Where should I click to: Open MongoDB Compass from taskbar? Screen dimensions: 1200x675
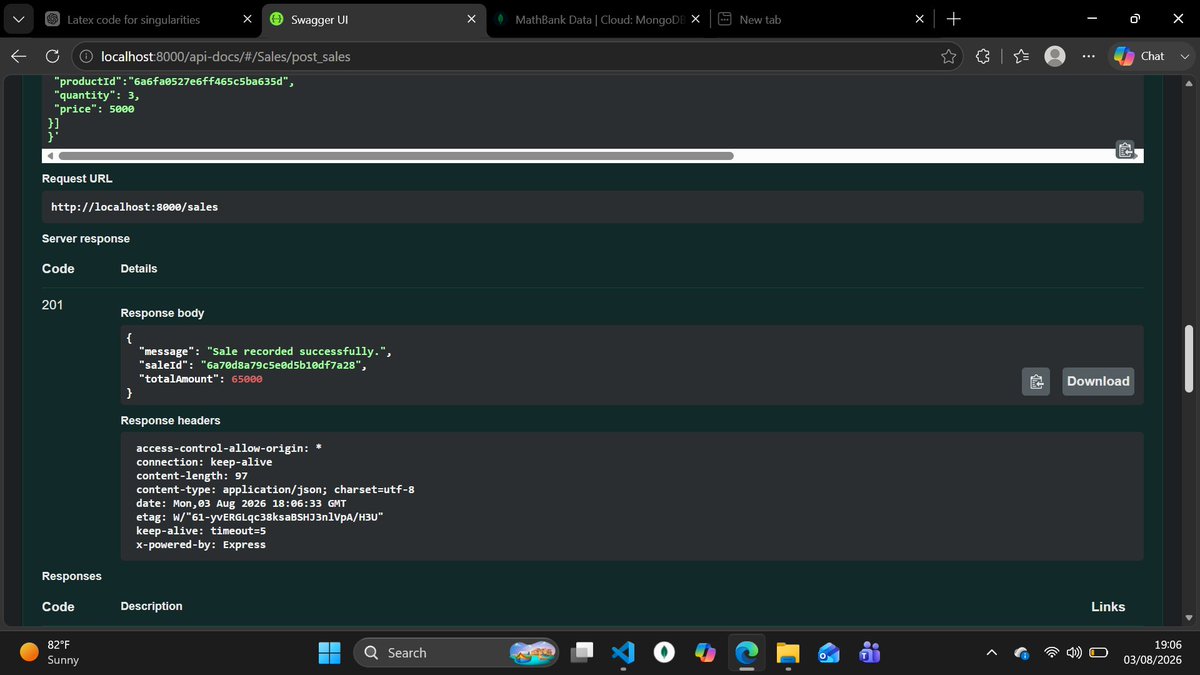tap(664, 653)
